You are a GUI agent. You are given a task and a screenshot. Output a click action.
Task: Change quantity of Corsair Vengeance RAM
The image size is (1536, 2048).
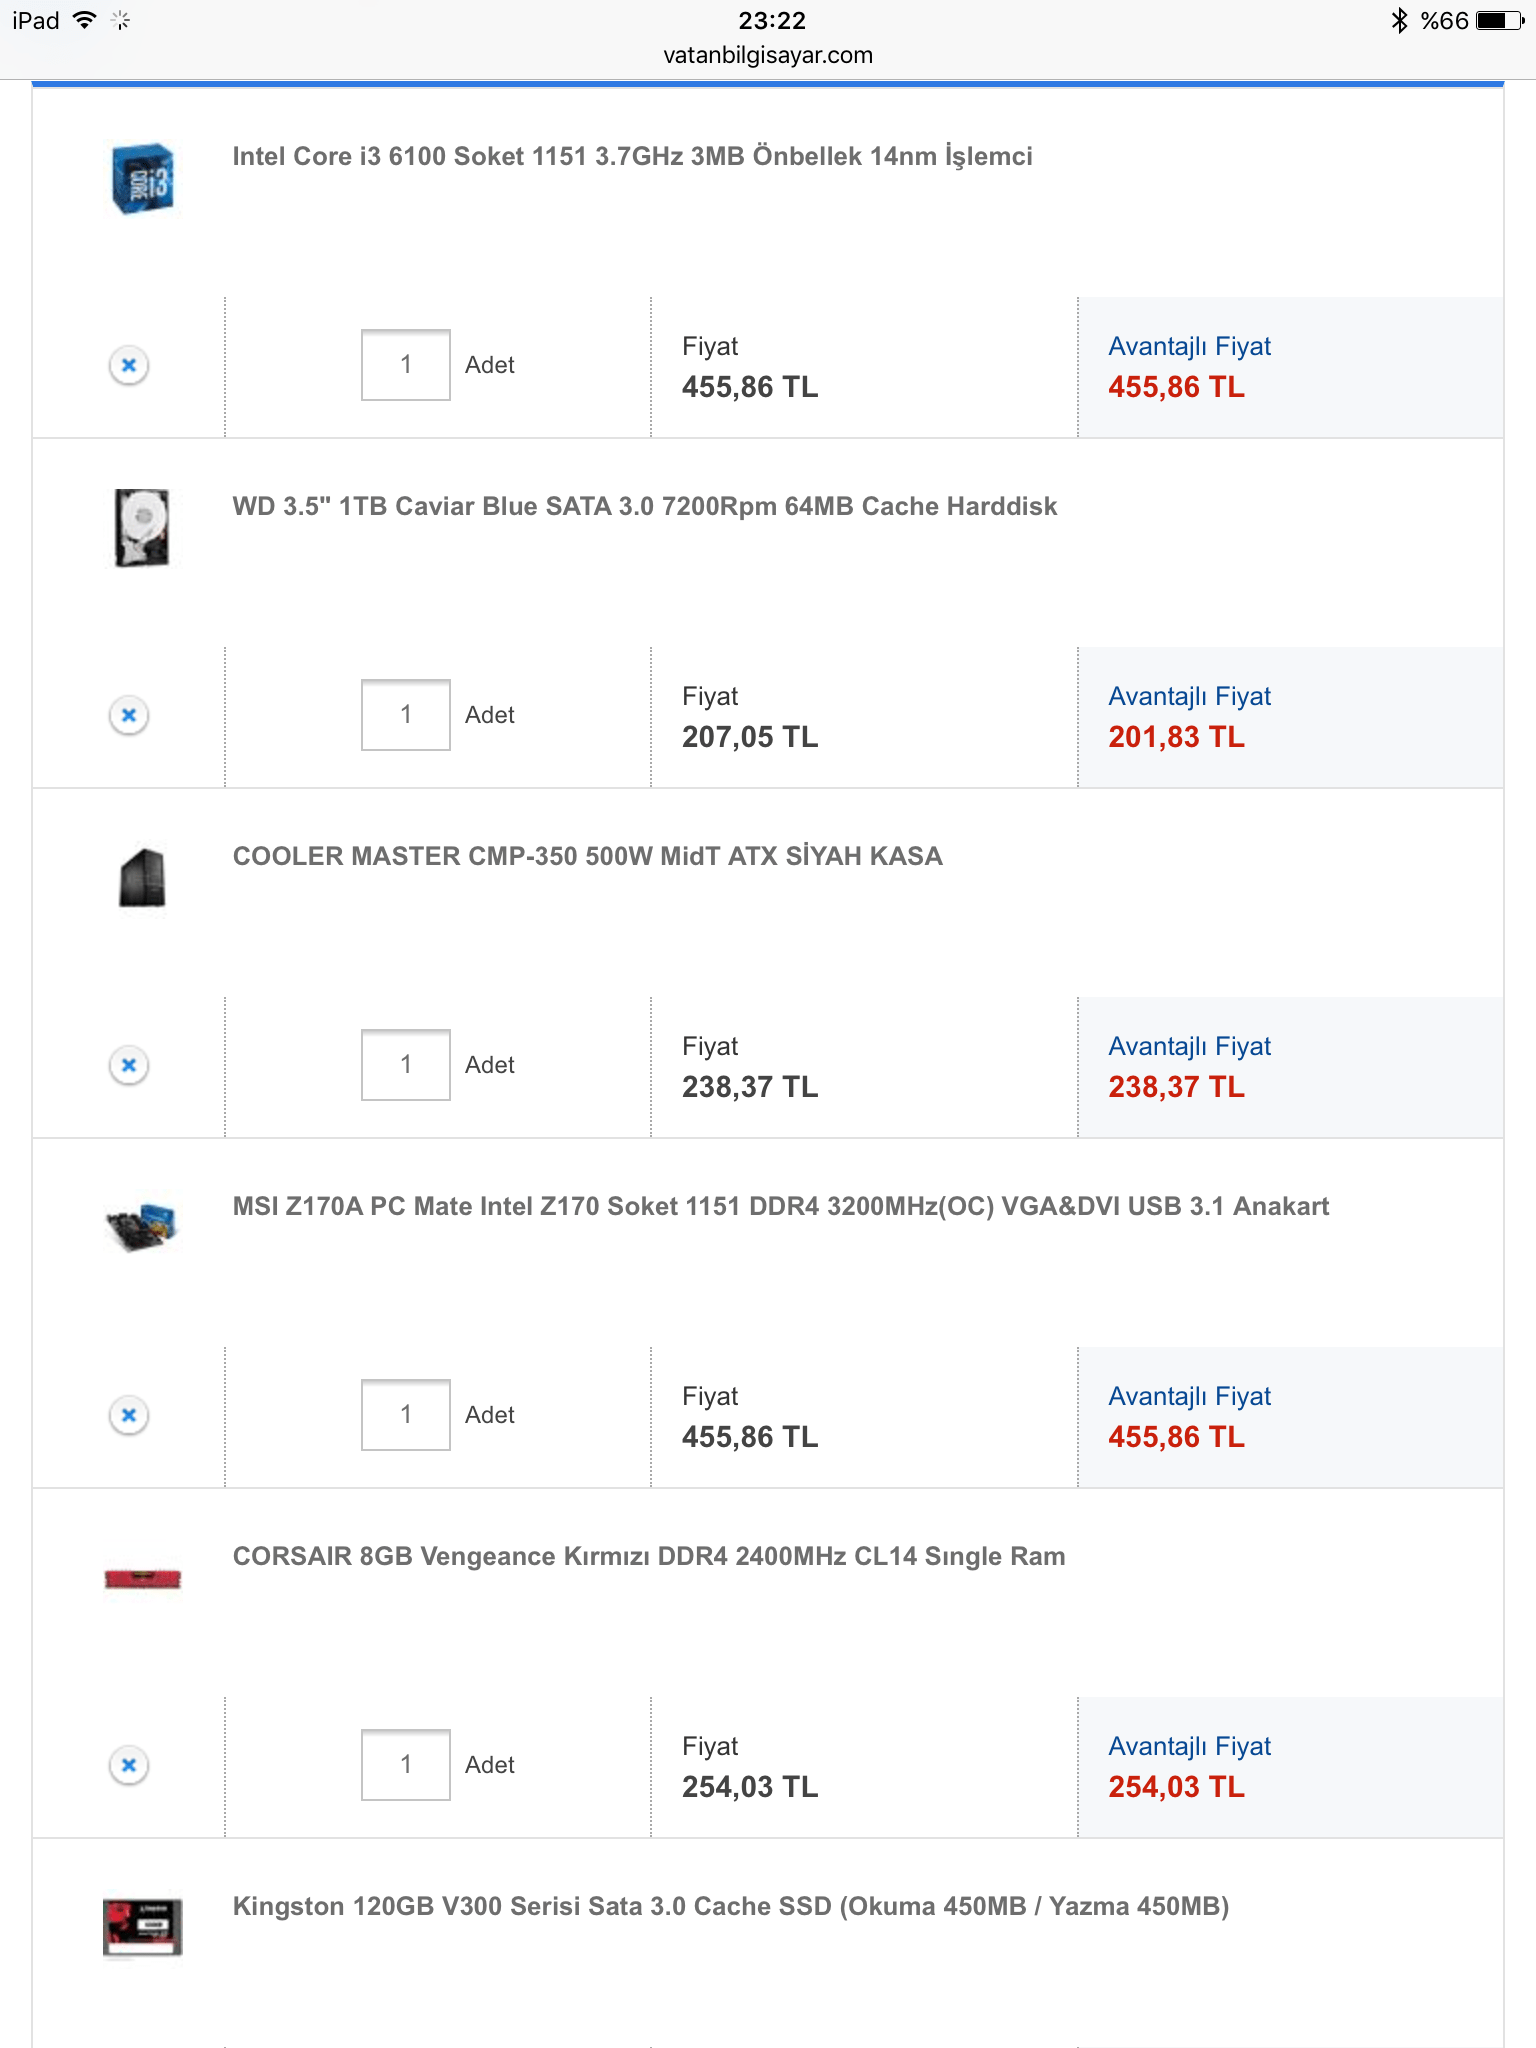click(405, 1765)
